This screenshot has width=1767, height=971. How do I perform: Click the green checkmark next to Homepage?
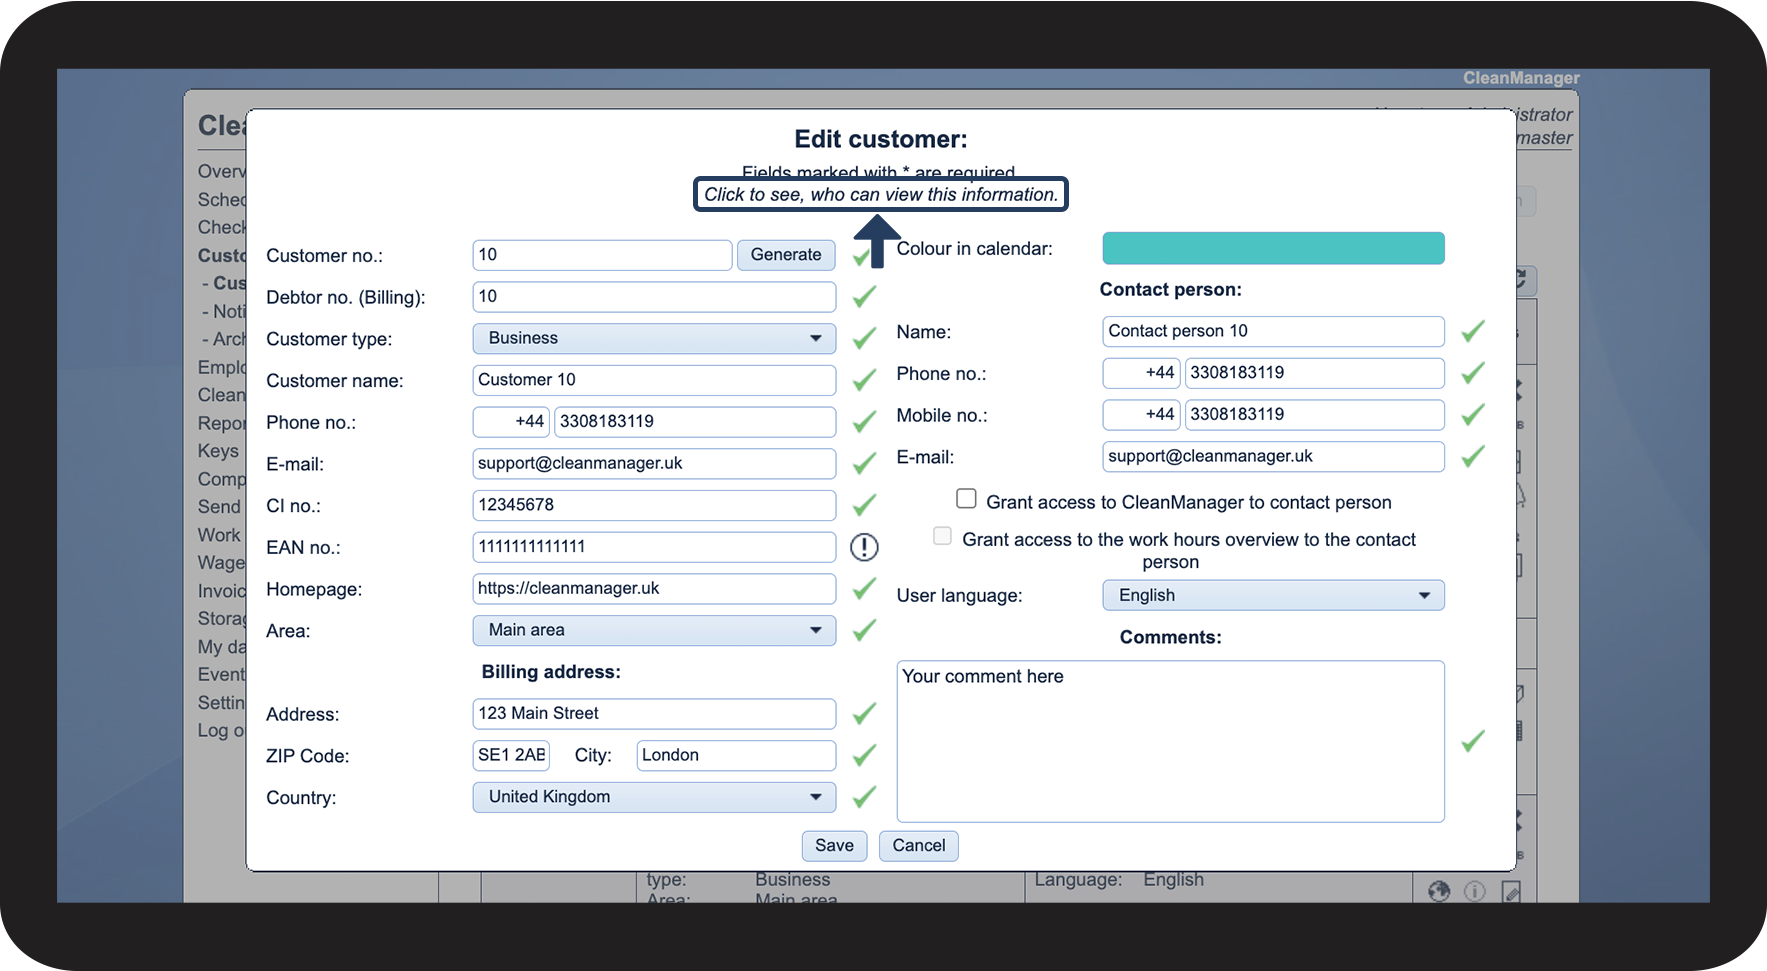pos(864,589)
